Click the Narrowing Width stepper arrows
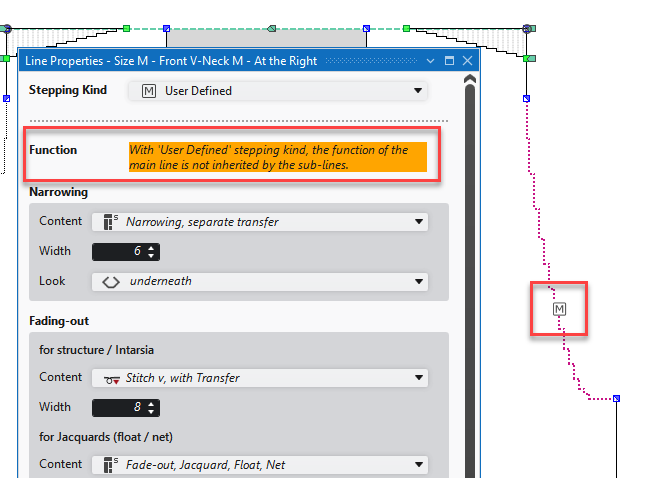Viewport: 664px width, 478px height. tap(151, 252)
